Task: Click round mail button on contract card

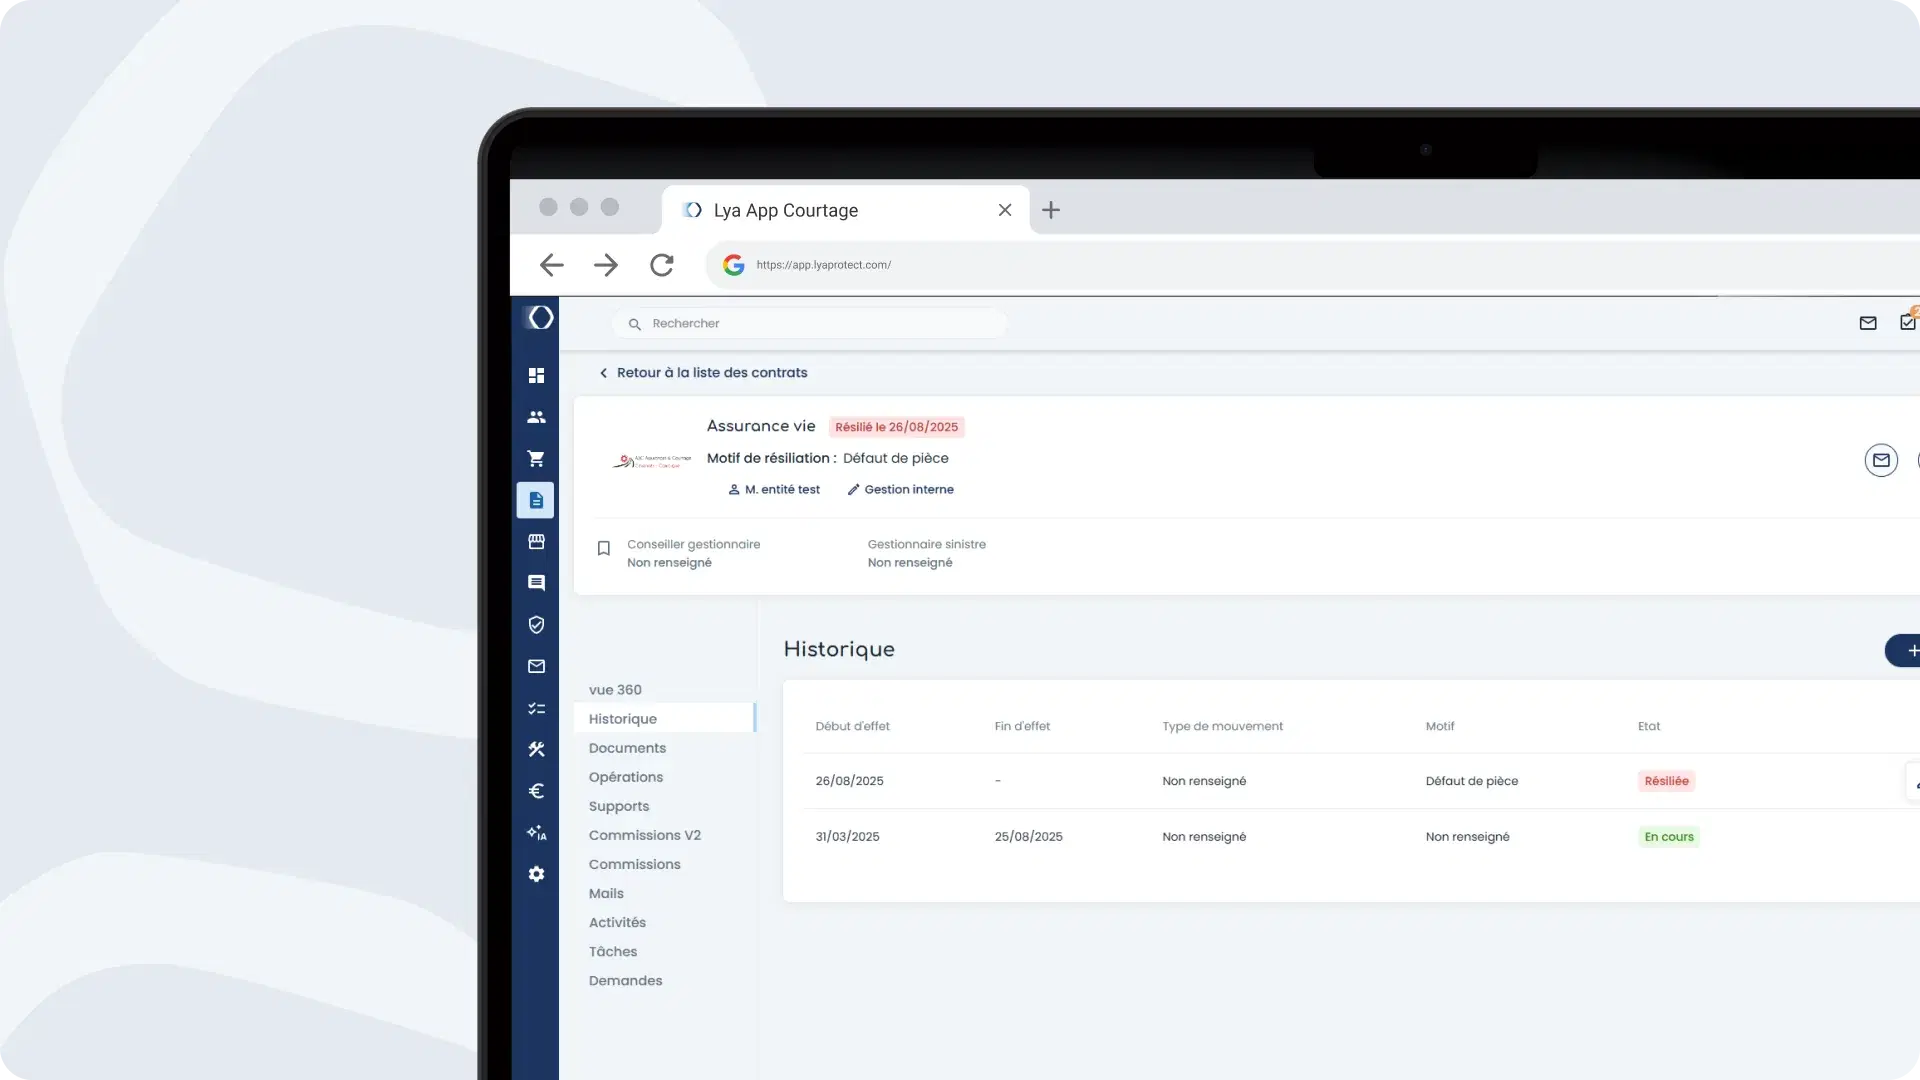Action: [1881, 460]
